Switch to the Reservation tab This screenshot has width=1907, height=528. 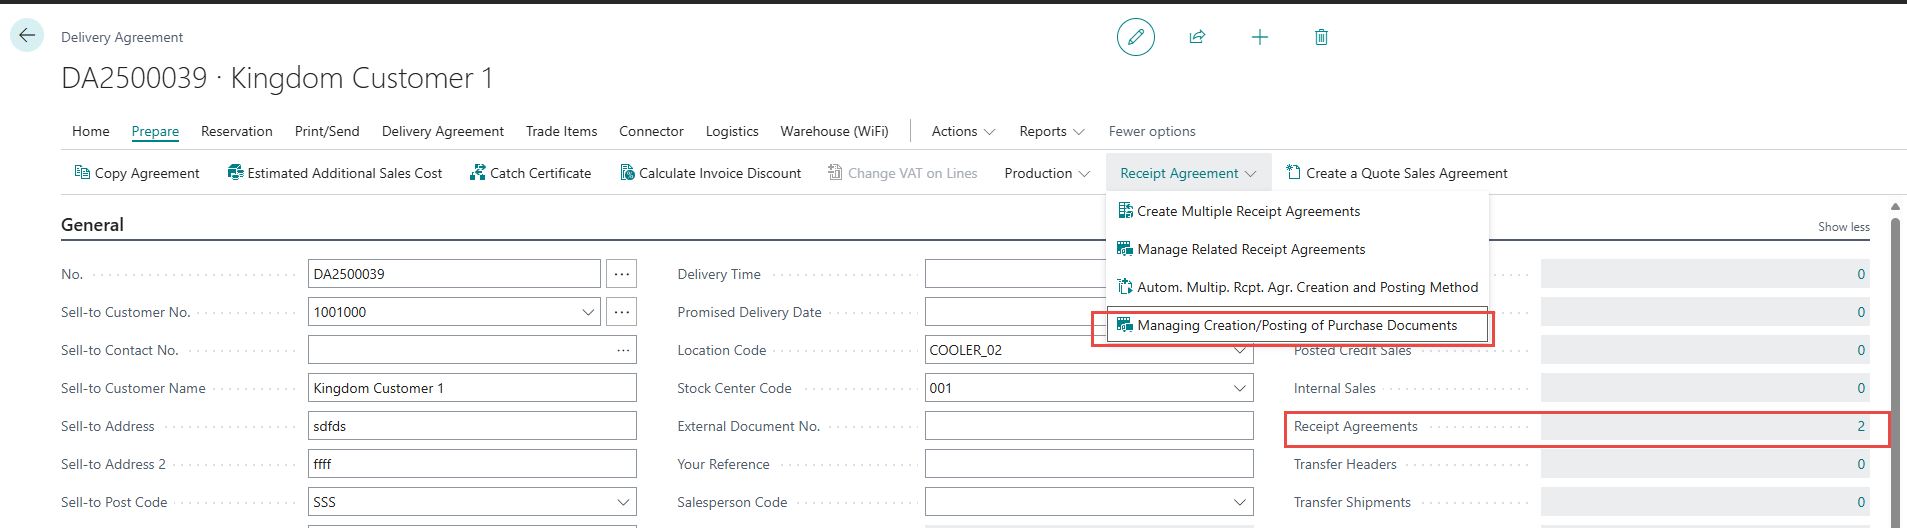point(236,131)
